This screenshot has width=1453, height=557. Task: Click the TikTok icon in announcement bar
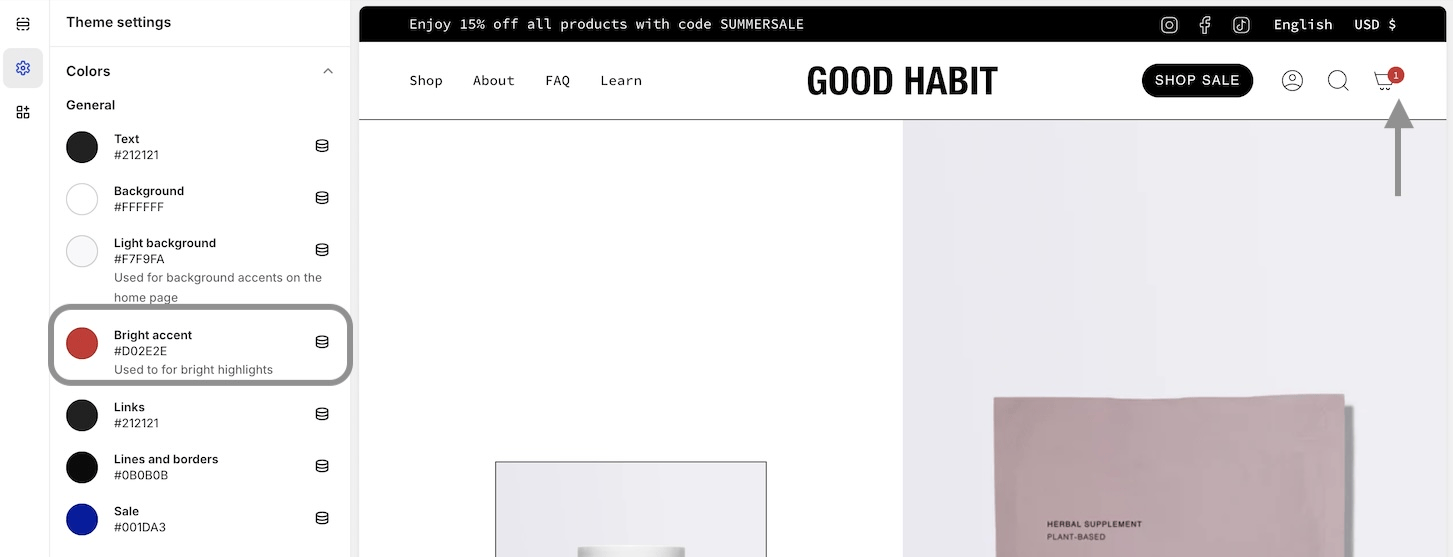pyautogui.click(x=1241, y=25)
